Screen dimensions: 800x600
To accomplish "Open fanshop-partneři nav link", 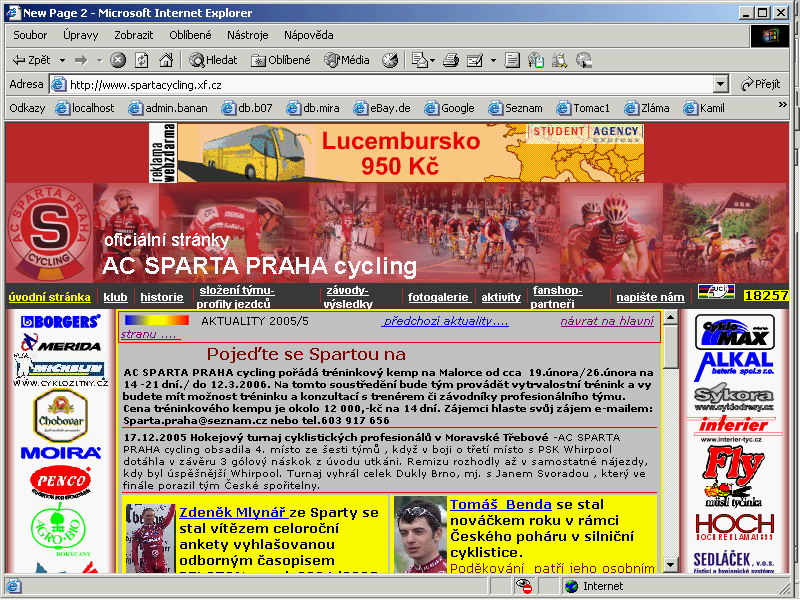I will (x=557, y=297).
